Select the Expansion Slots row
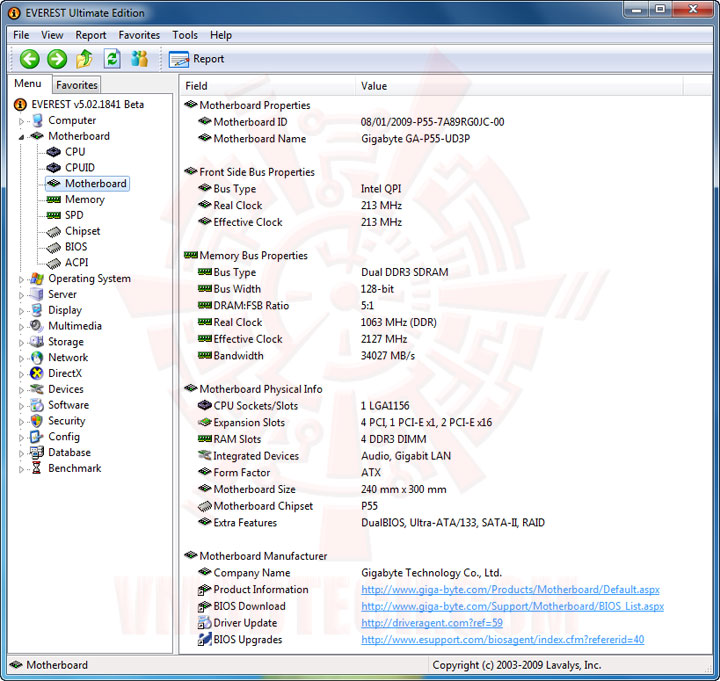Image resolution: width=720 pixels, height=681 pixels. pos(444,422)
